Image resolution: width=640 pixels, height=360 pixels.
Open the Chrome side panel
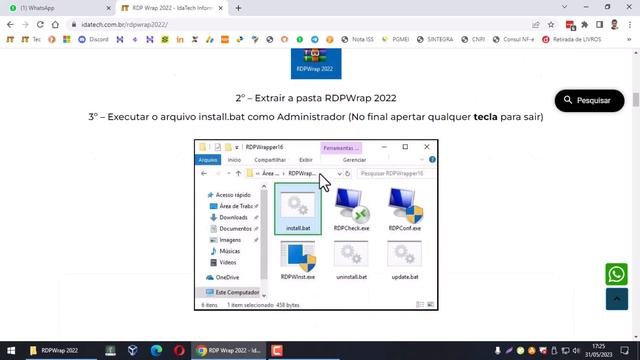tap(599, 24)
